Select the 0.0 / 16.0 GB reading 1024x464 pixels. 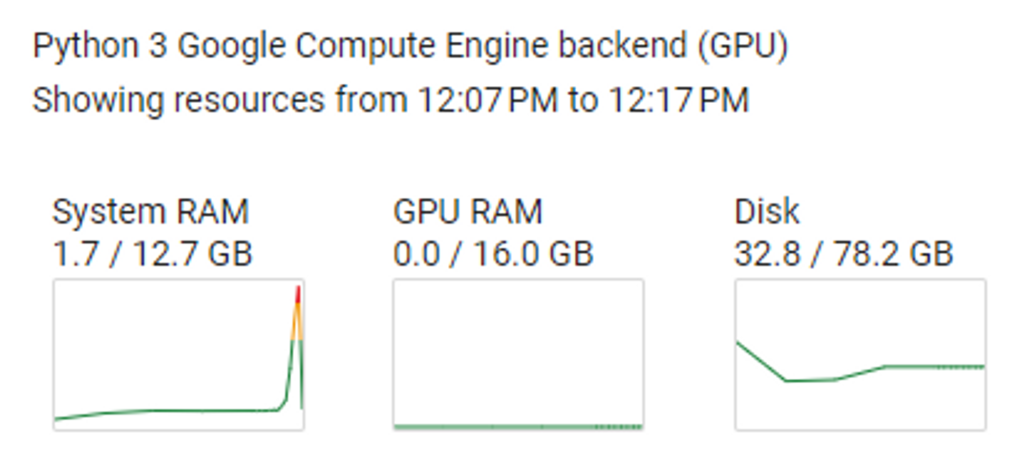point(493,254)
